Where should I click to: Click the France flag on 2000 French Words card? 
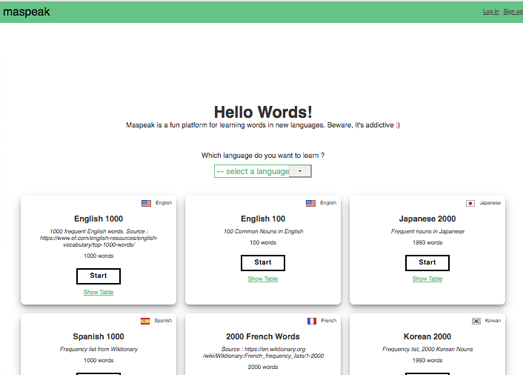[x=312, y=321]
